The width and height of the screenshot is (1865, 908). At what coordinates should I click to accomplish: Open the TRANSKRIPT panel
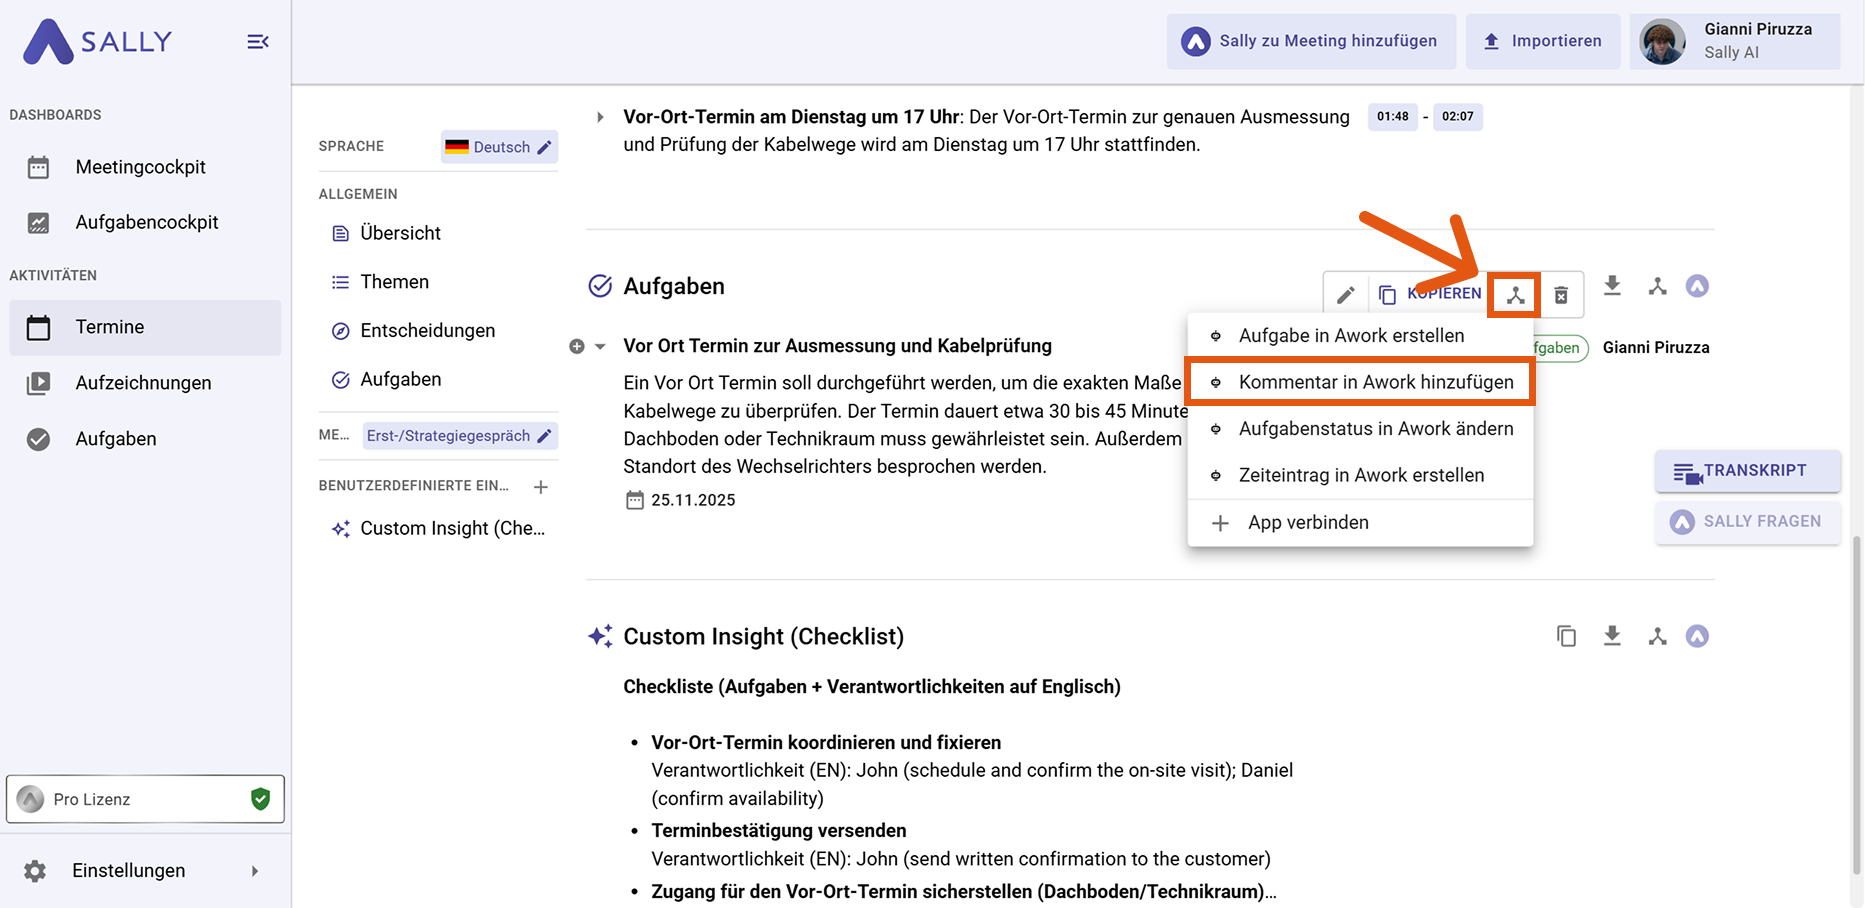pyautogui.click(x=1747, y=471)
